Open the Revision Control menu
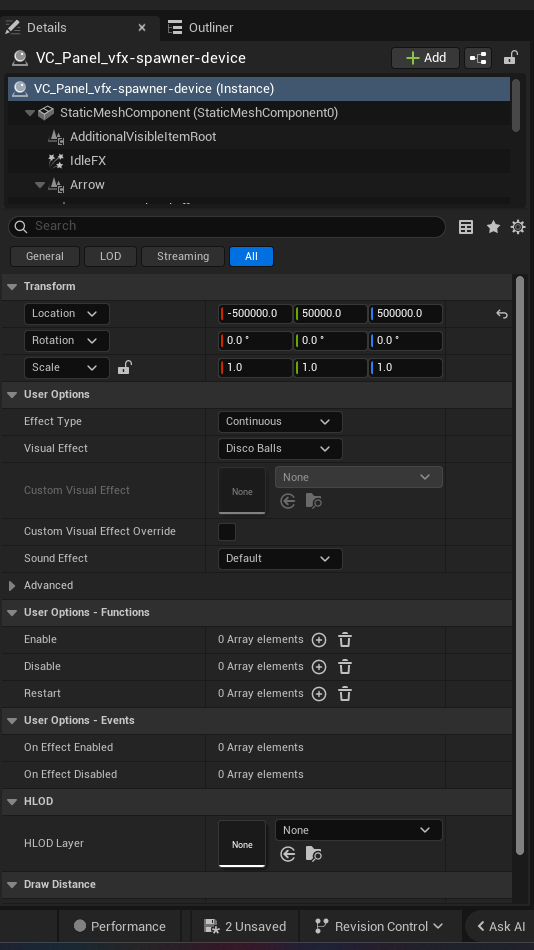The height and width of the screenshot is (950, 534). pos(380,926)
